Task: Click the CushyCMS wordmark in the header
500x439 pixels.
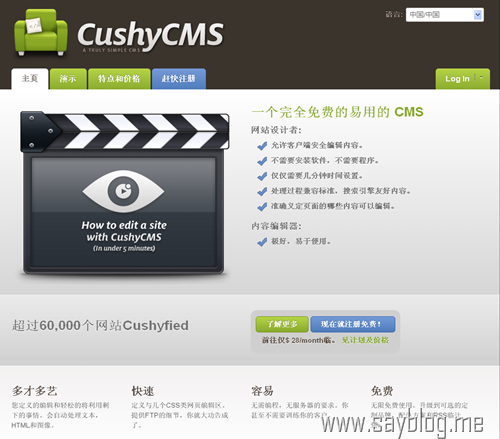Action: point(150,35)
